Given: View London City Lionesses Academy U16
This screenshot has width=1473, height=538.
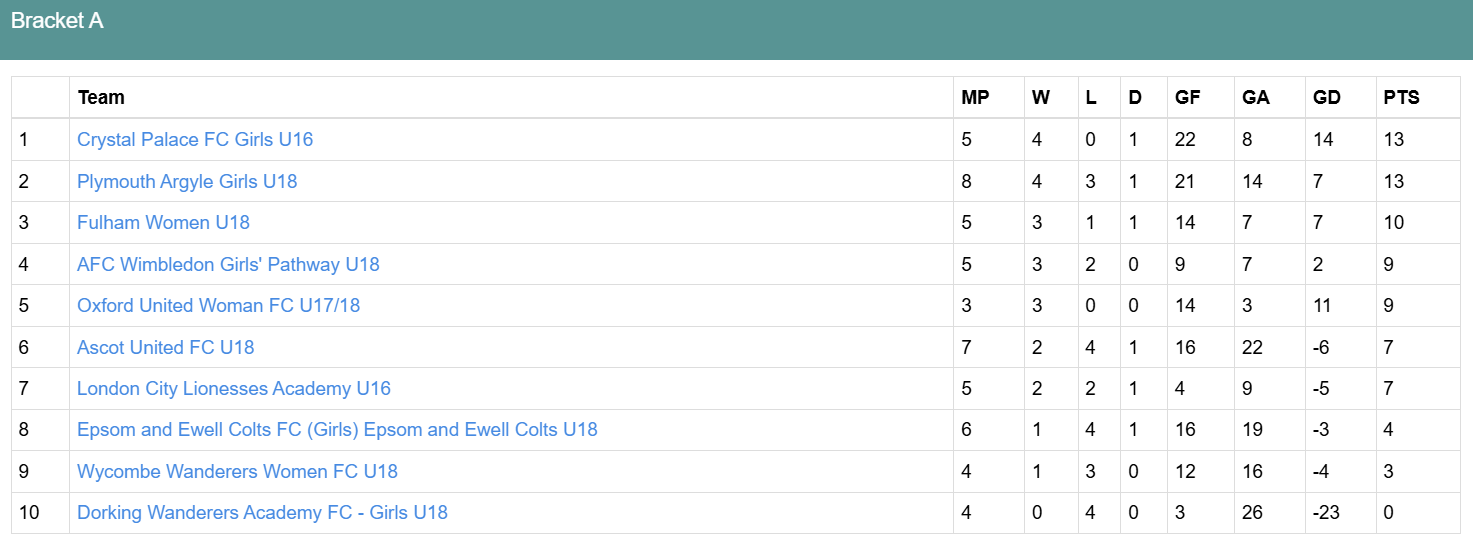Looking at the screenshot, I should 234,388.
